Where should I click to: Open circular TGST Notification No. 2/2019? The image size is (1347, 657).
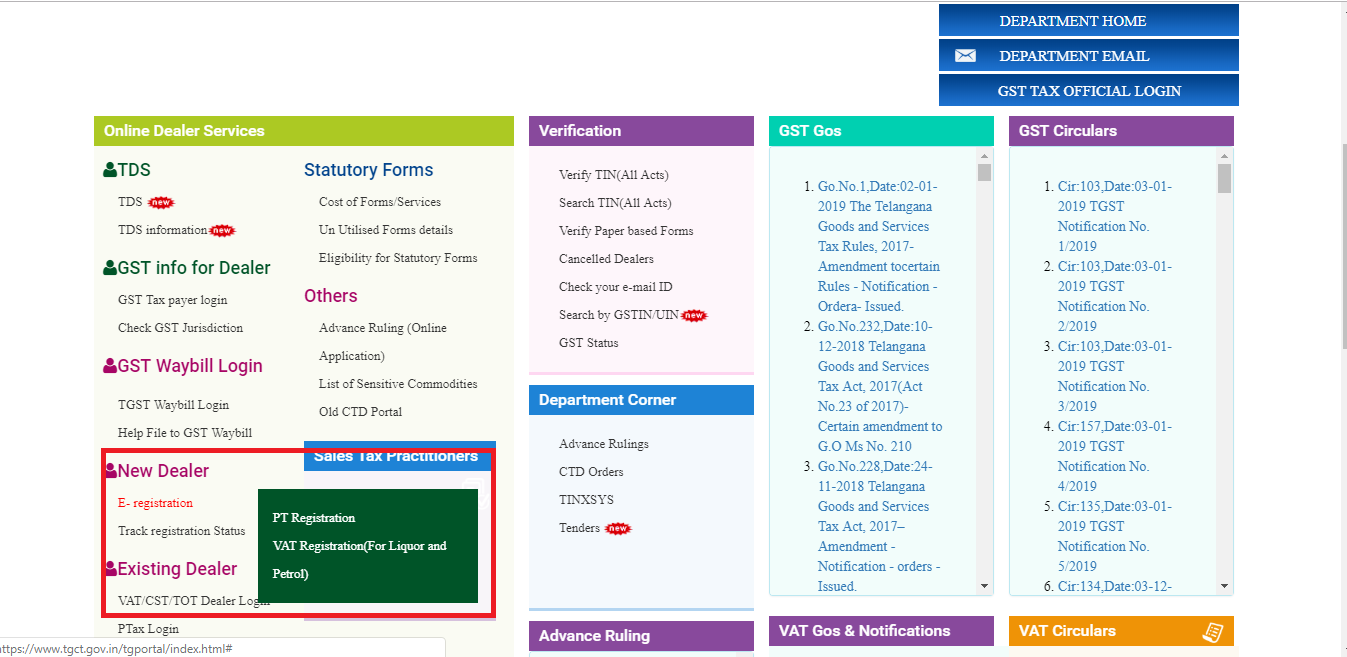click(x=1115, y=296)
